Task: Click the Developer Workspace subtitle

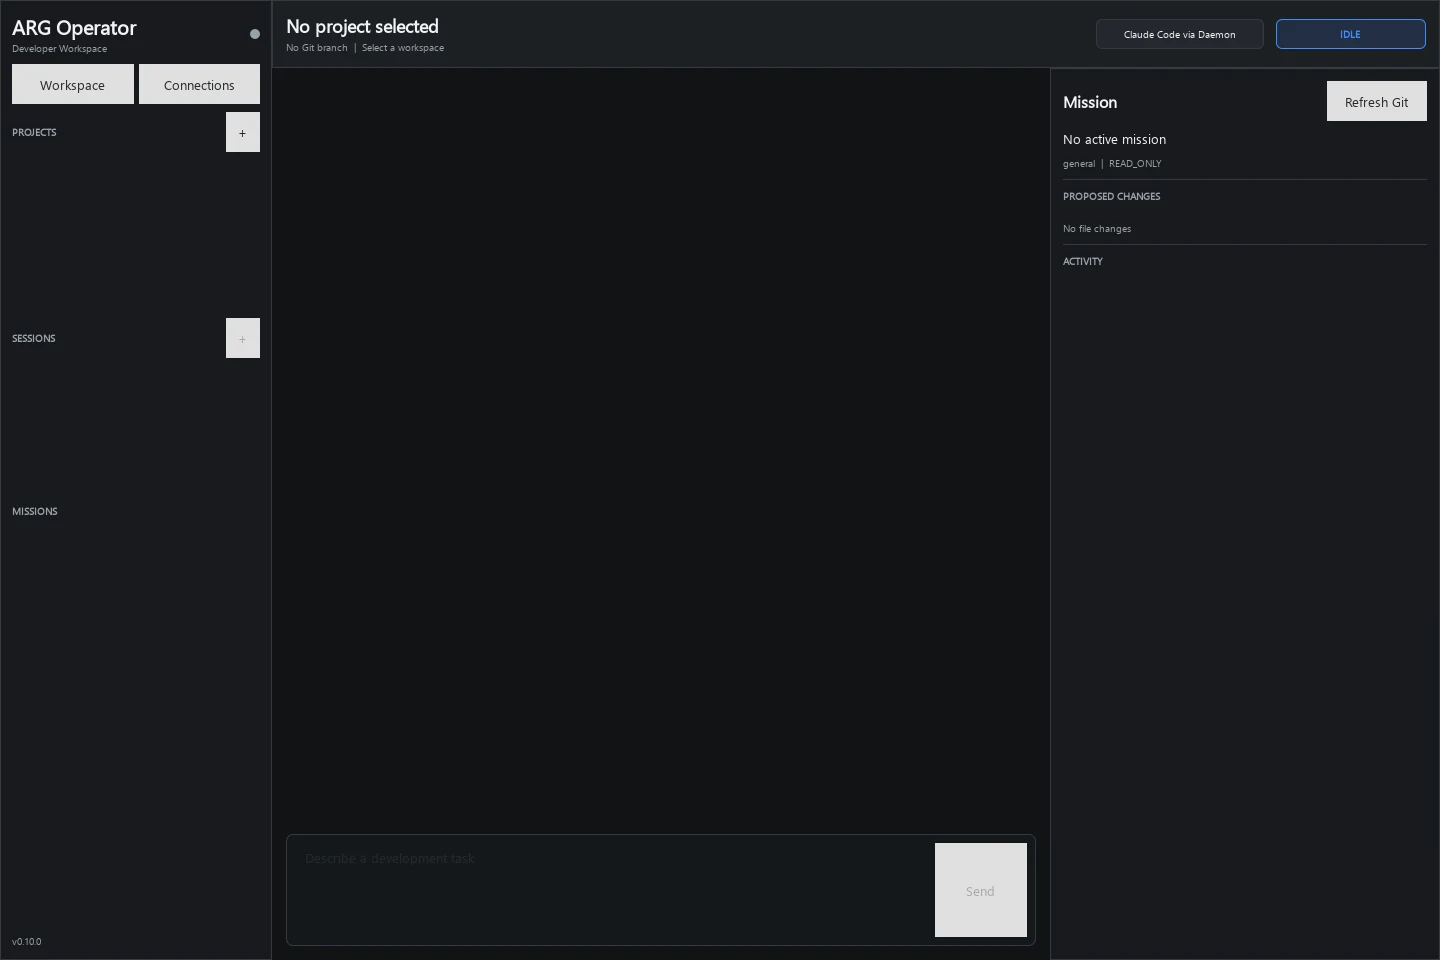Action: (60, 49)
